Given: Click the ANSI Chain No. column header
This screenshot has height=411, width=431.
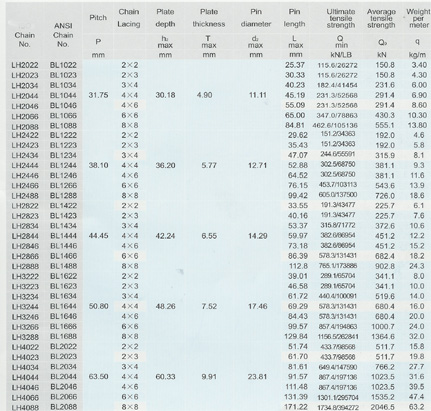Looking at the screenshot, I should tap(63, 35).
